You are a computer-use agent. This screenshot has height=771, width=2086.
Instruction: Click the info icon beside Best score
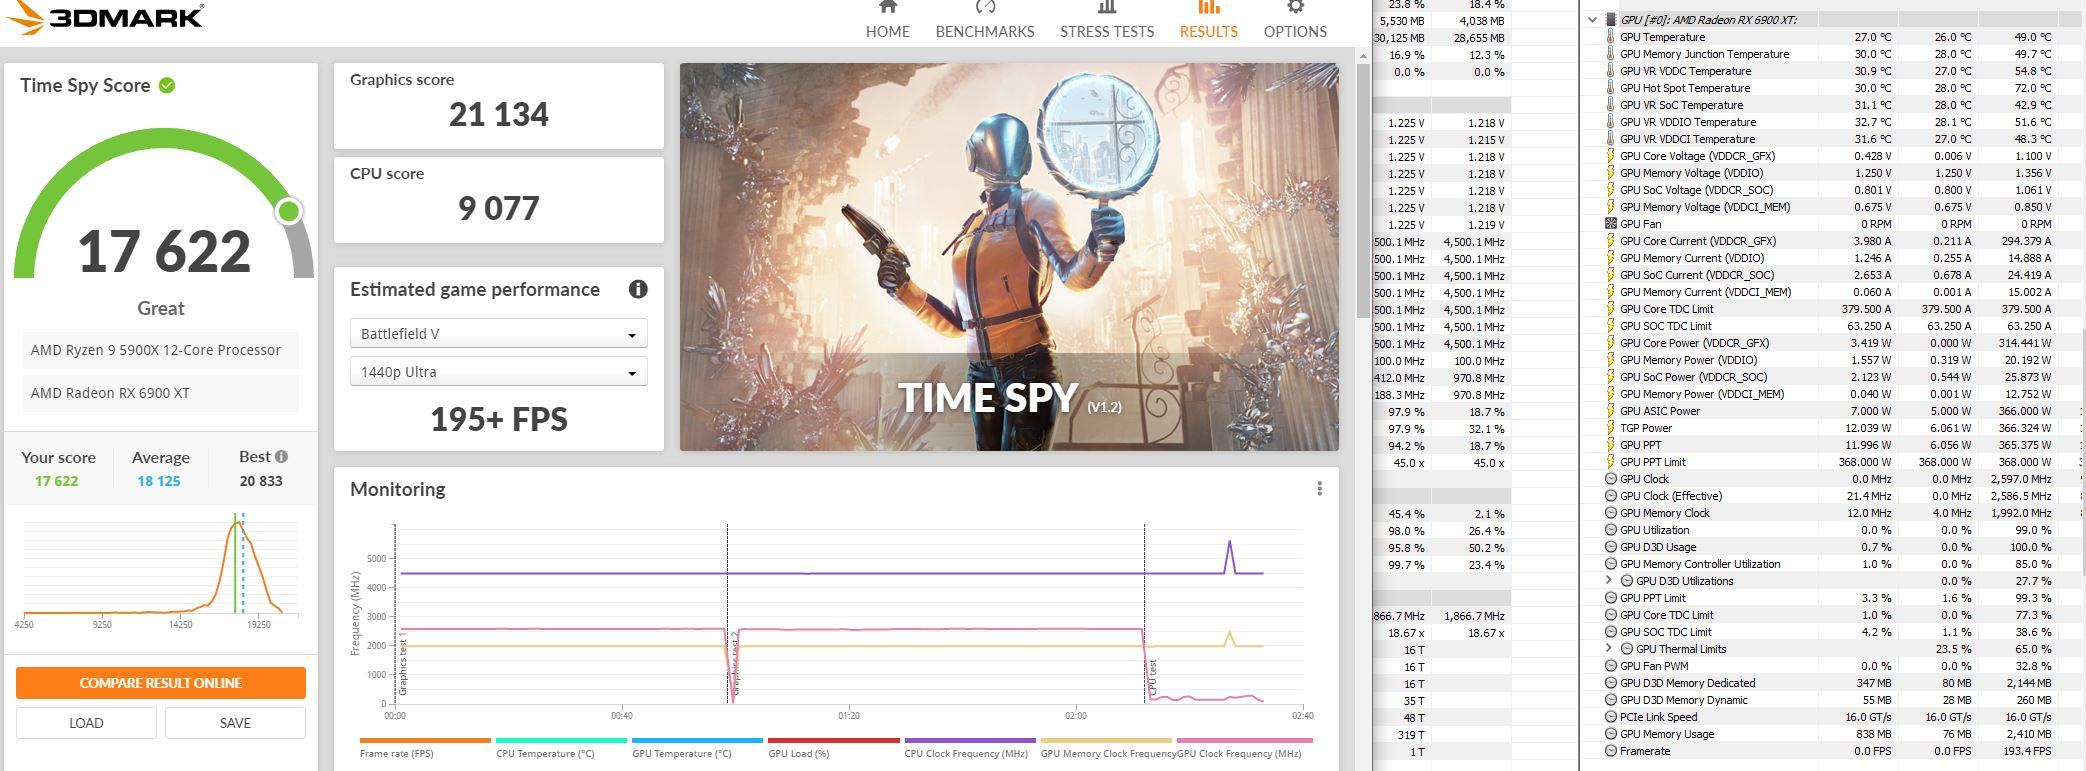pyautogui.click(x=282, y=456)
